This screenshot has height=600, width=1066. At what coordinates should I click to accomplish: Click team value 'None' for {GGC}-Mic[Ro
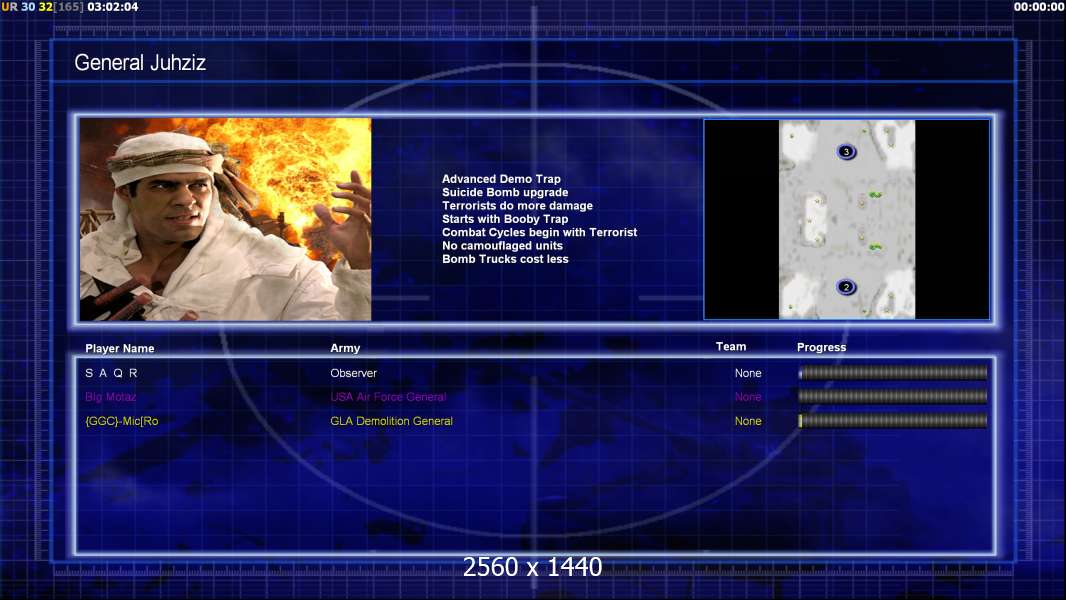(748, 421)
